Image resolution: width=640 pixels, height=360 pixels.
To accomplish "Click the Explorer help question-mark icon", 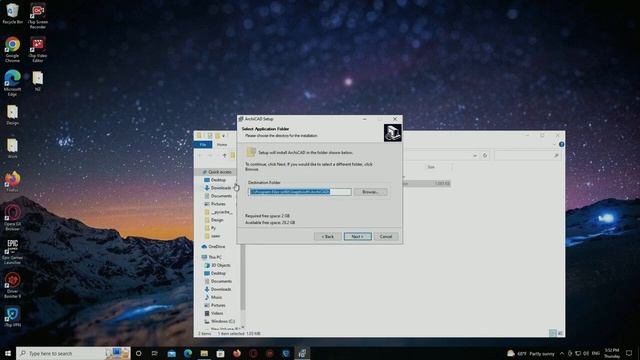I will (x=561, y=144).
